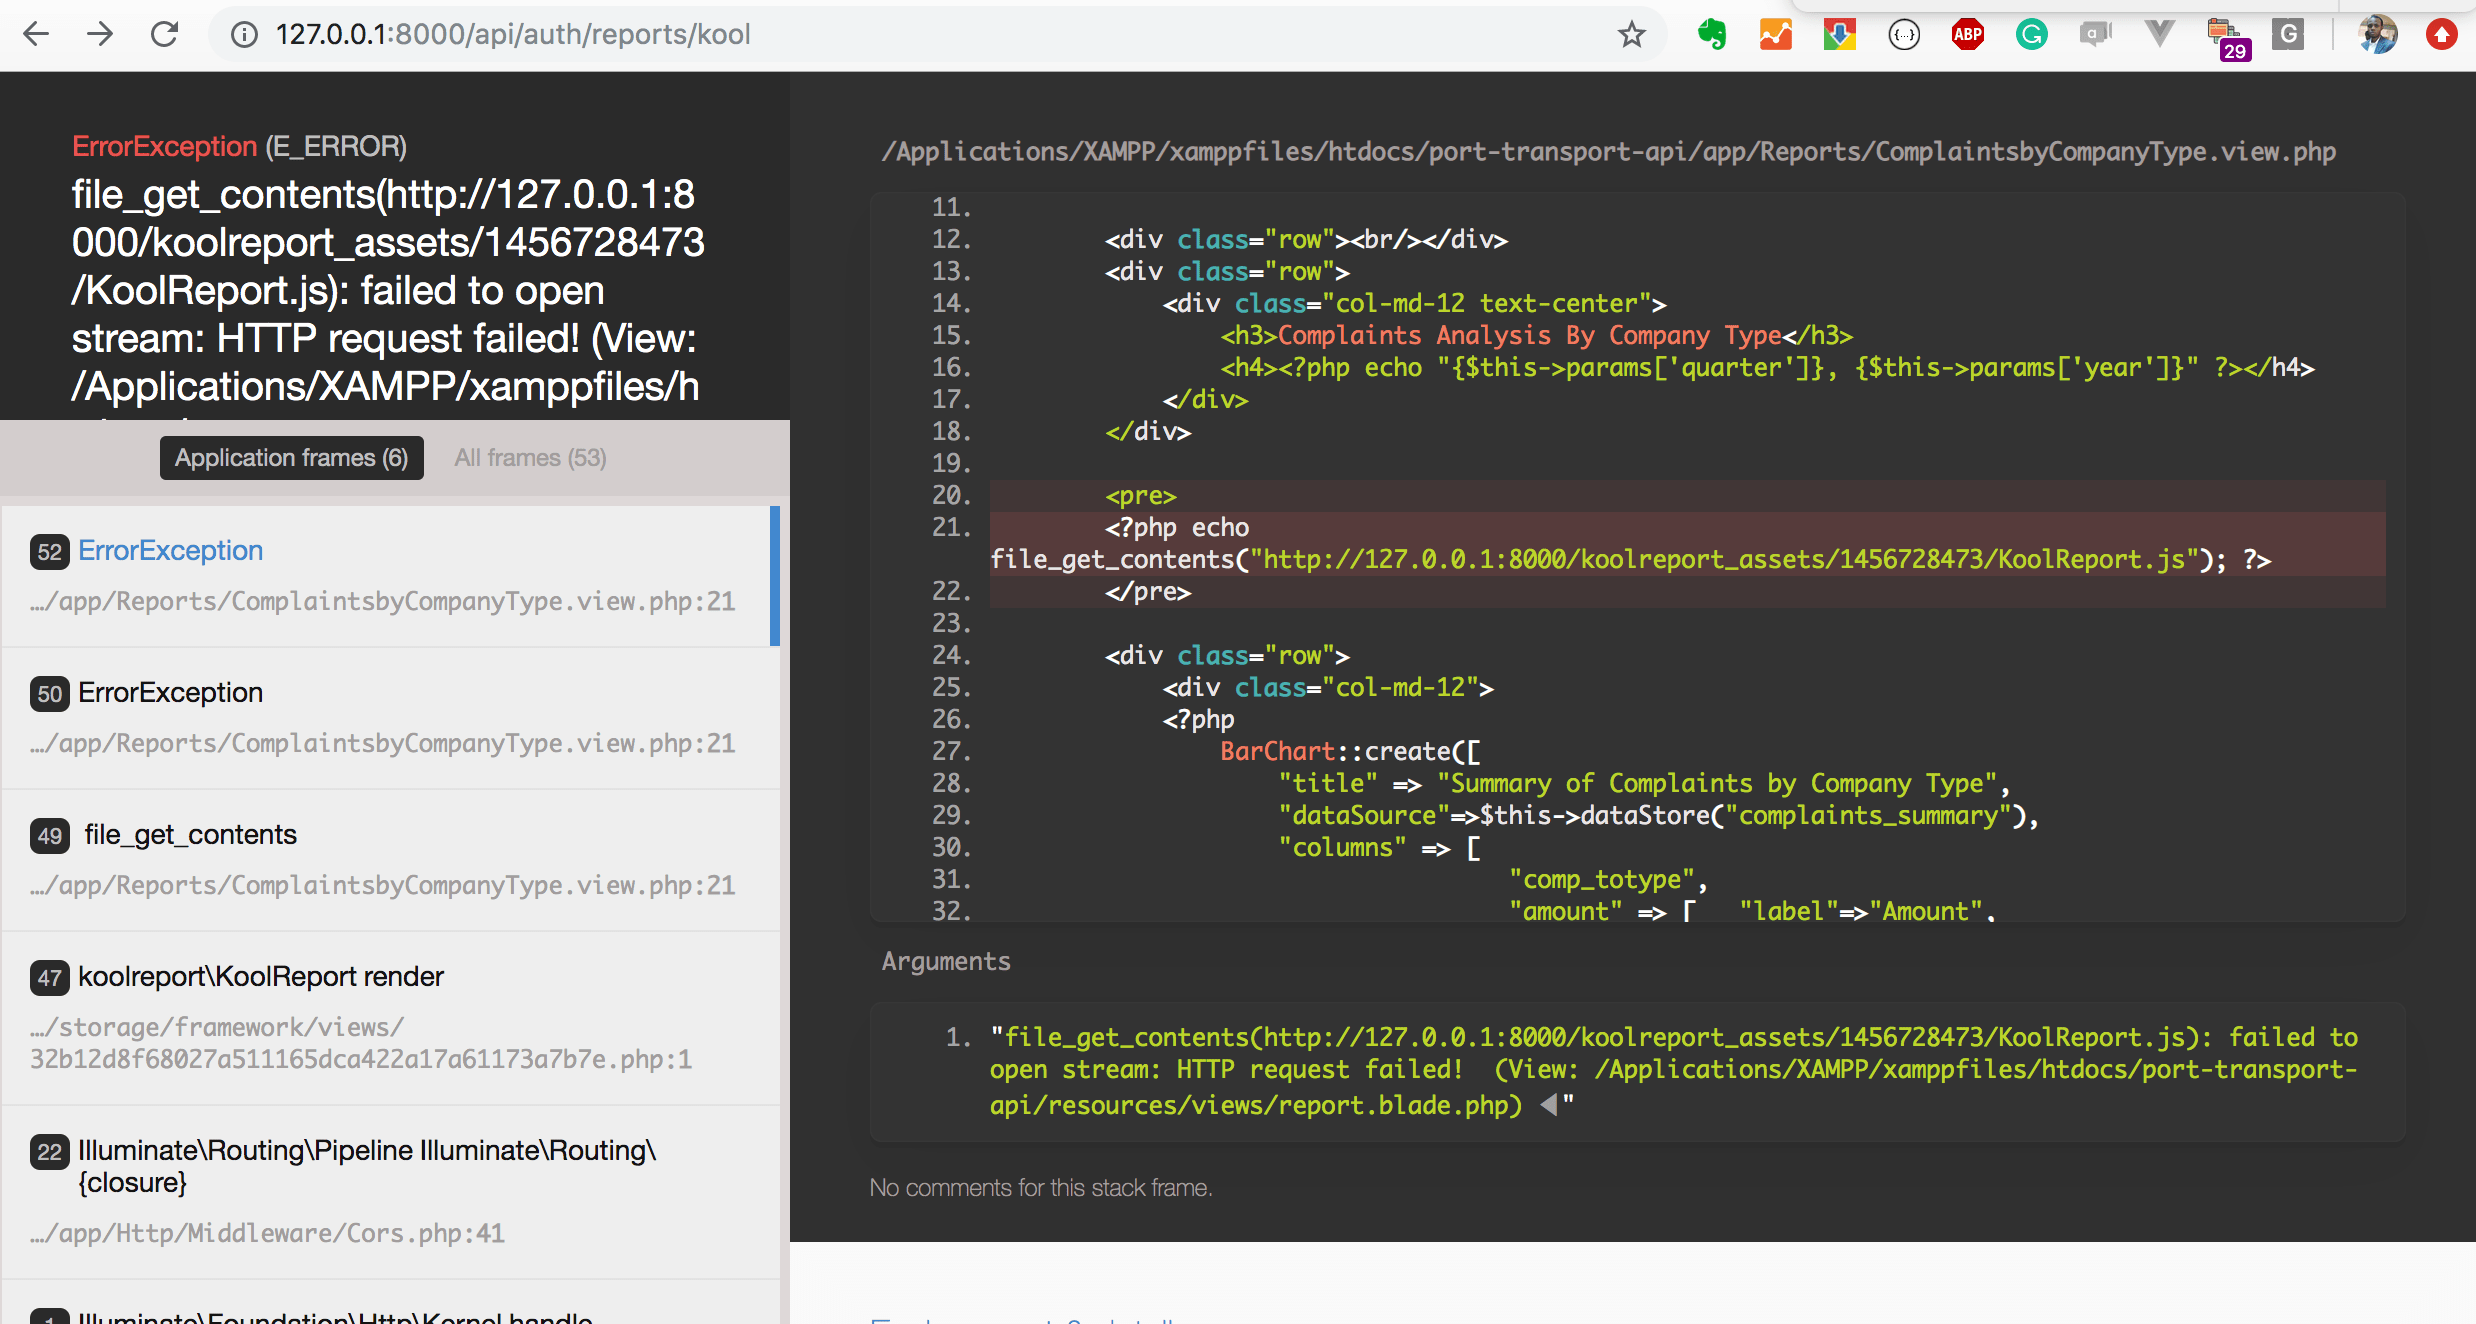Screen dimensions: 2476x1324
Task: Select stack frame 52 ErrorException
Action: coord(390,576)
